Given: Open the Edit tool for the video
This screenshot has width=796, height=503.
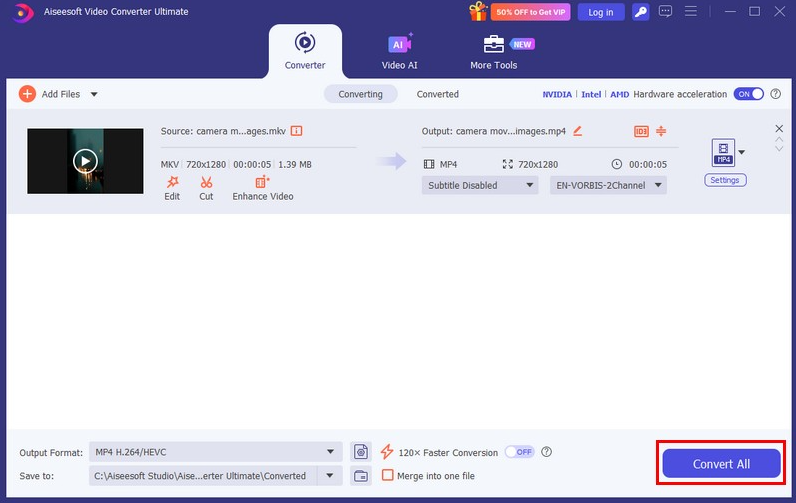Looking at the screenshot, I should click(172, 188).
